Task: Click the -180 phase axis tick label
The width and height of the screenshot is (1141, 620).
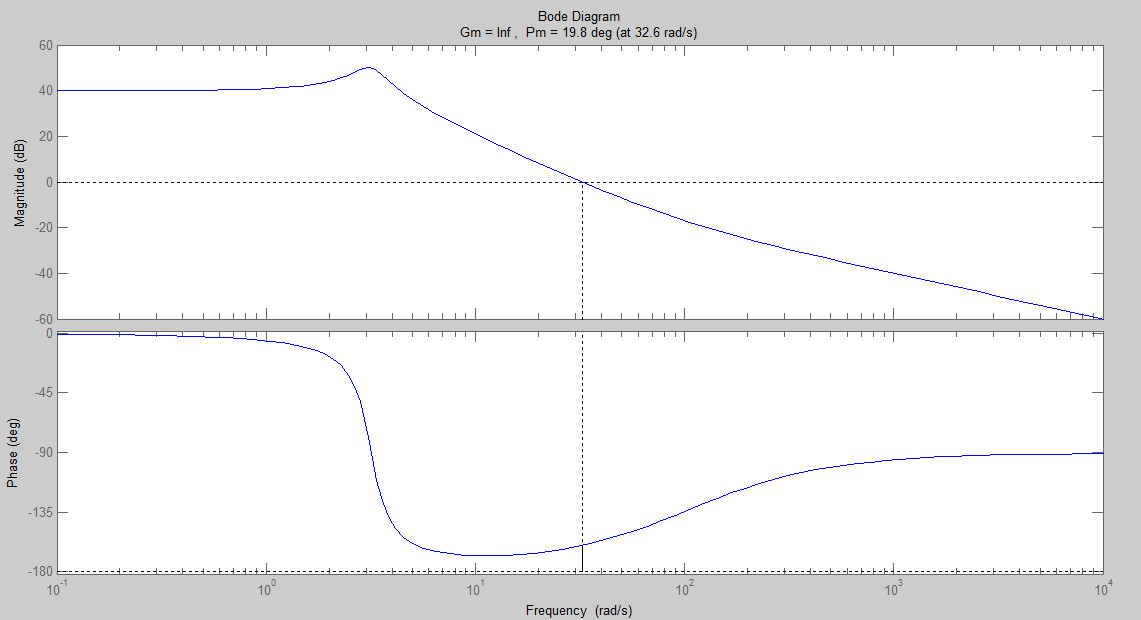Action: pyautogui.click(x=41, y=572)
